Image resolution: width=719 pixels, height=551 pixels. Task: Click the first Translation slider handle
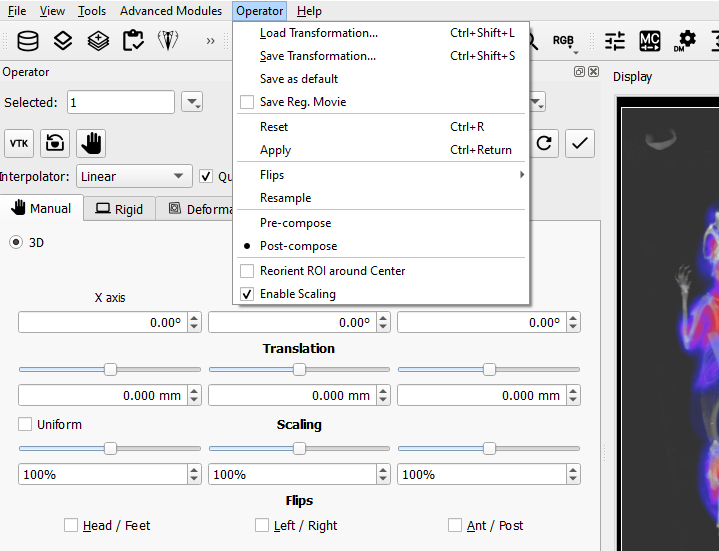tap(110, 369)
